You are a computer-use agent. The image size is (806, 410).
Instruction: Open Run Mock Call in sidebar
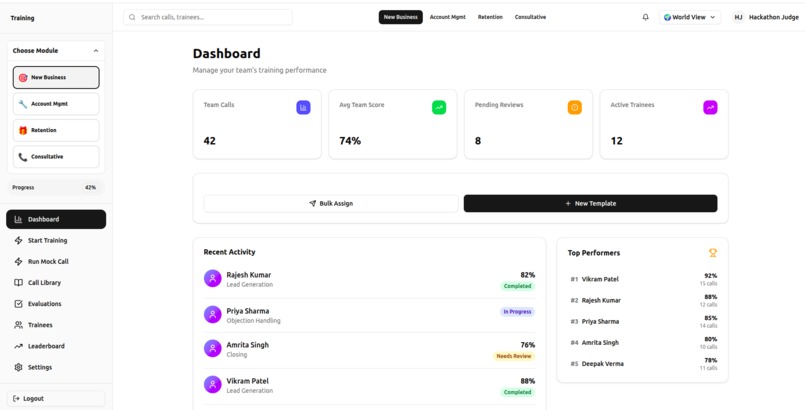click(x=56, y=262)
